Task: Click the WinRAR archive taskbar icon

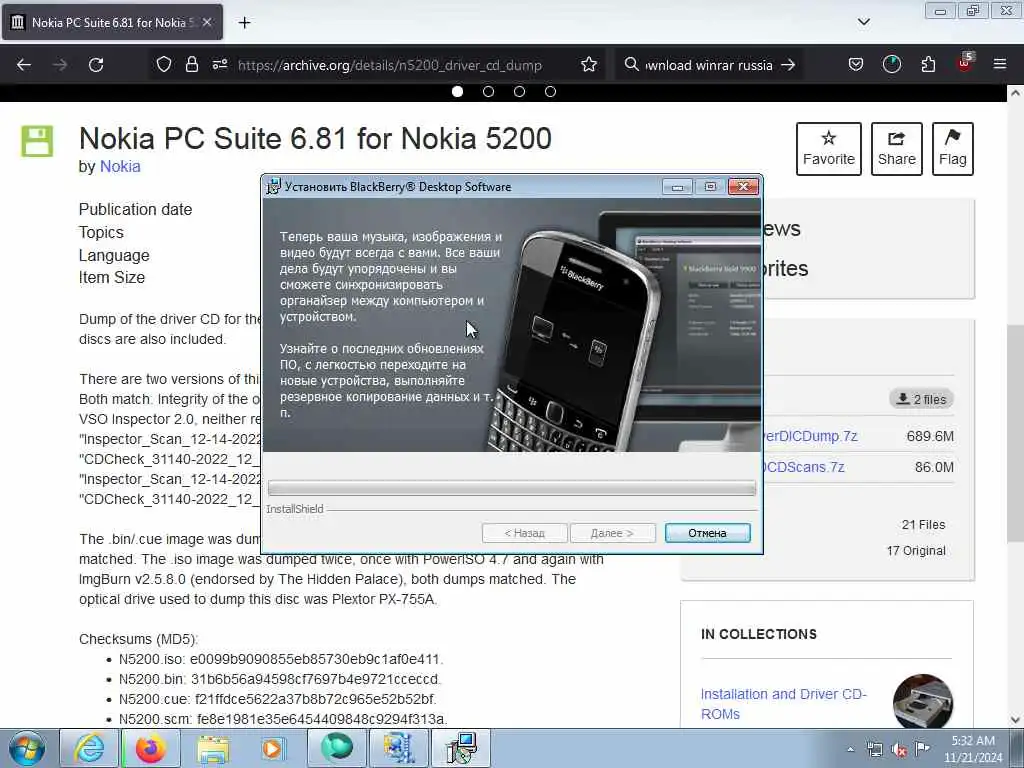Action: pos(398,748)
